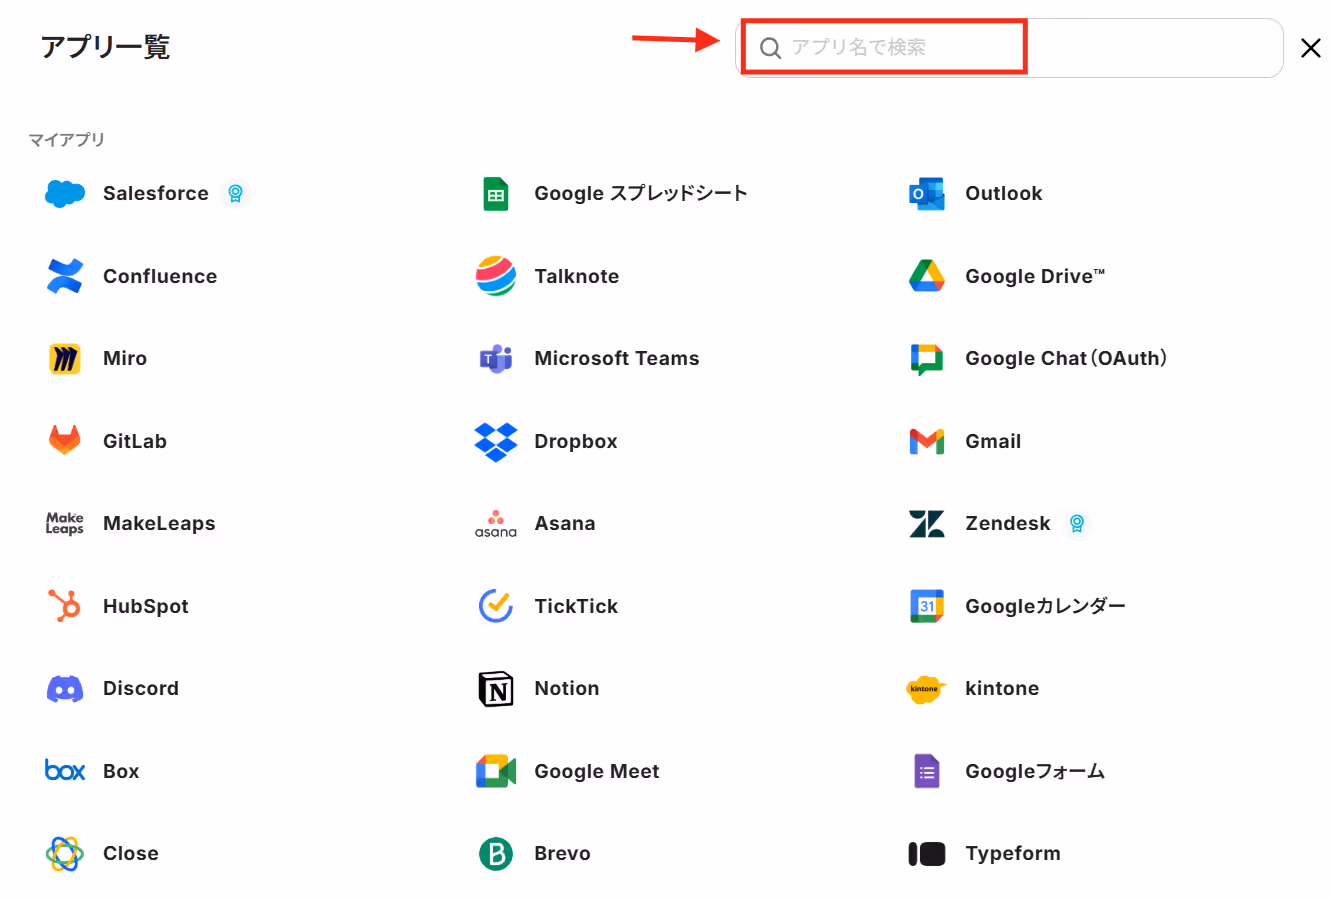This screenshot has width=1331, height=900.
Task: Click the TickTick checkmark icon
Action: coord(496,606)
